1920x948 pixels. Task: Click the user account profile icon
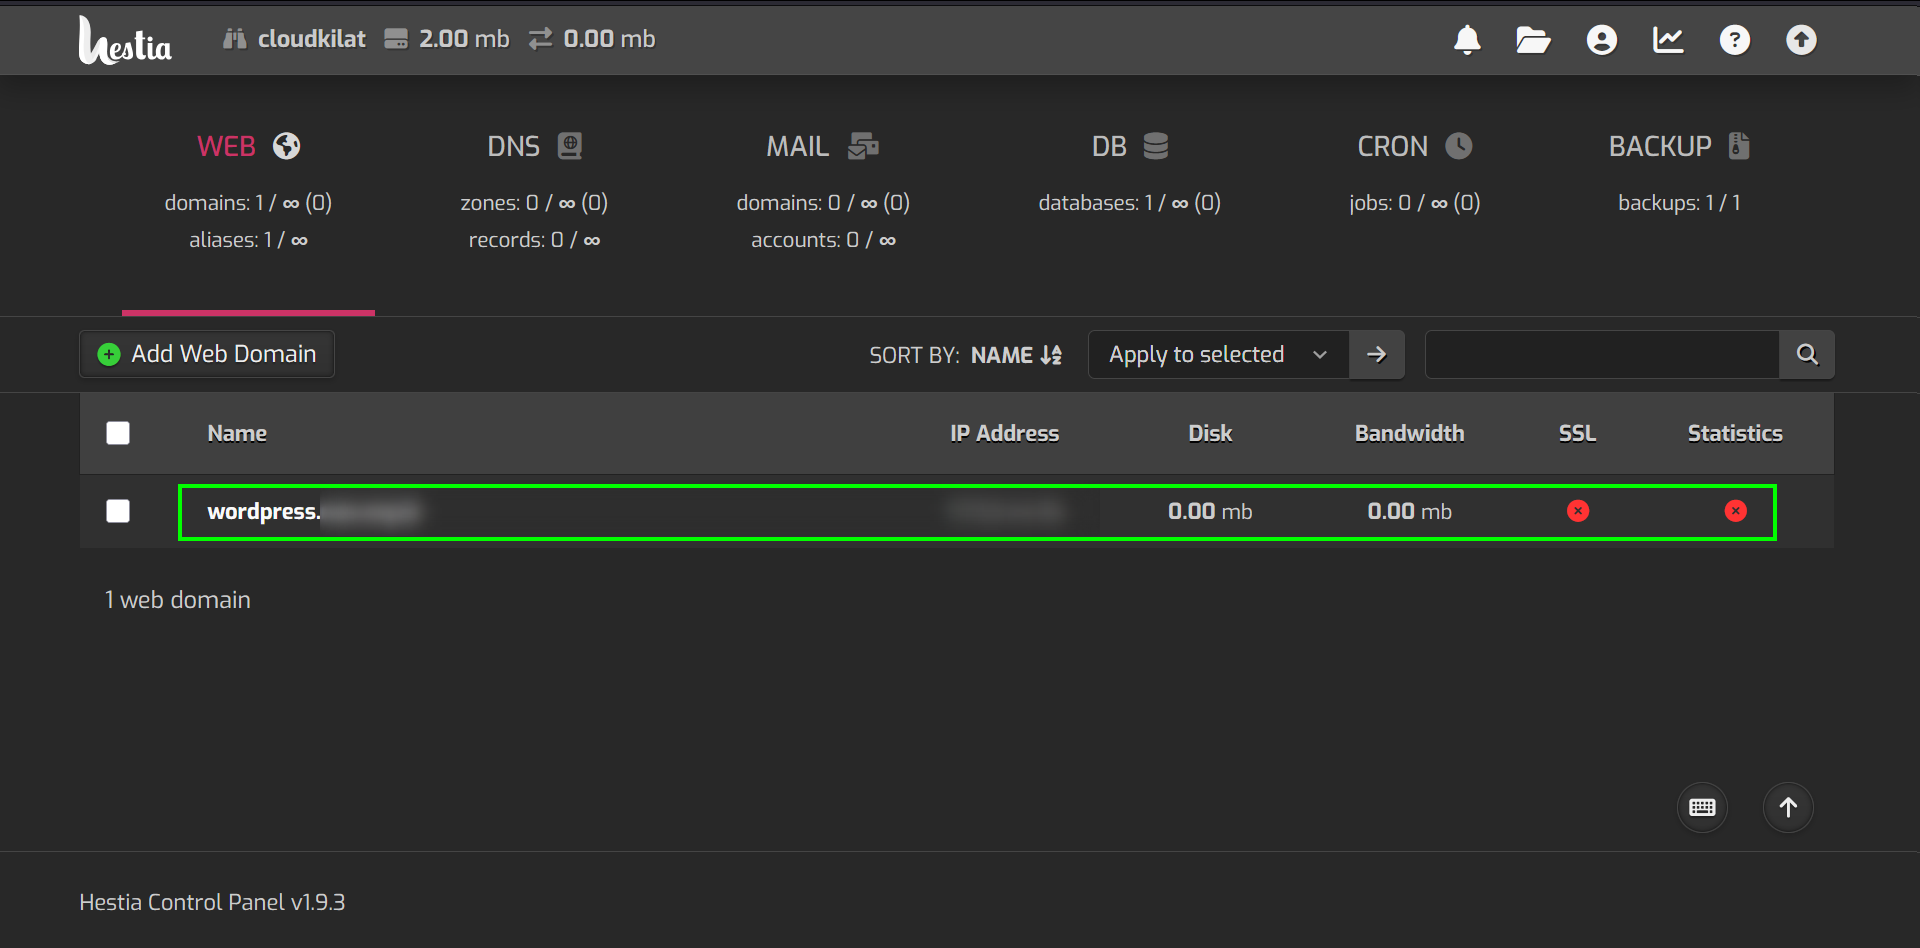click(x=1601, y=40)
